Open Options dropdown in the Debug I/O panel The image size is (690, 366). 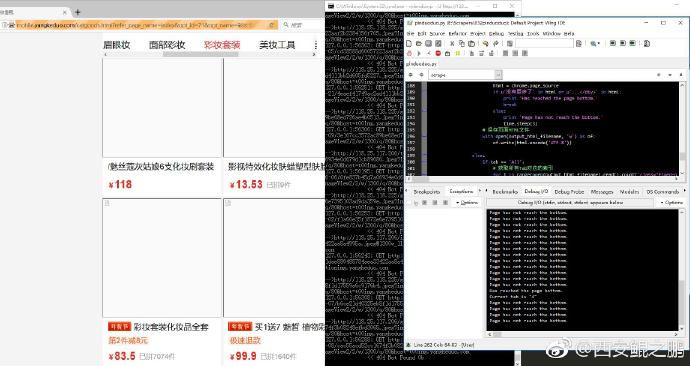point(672,202)
